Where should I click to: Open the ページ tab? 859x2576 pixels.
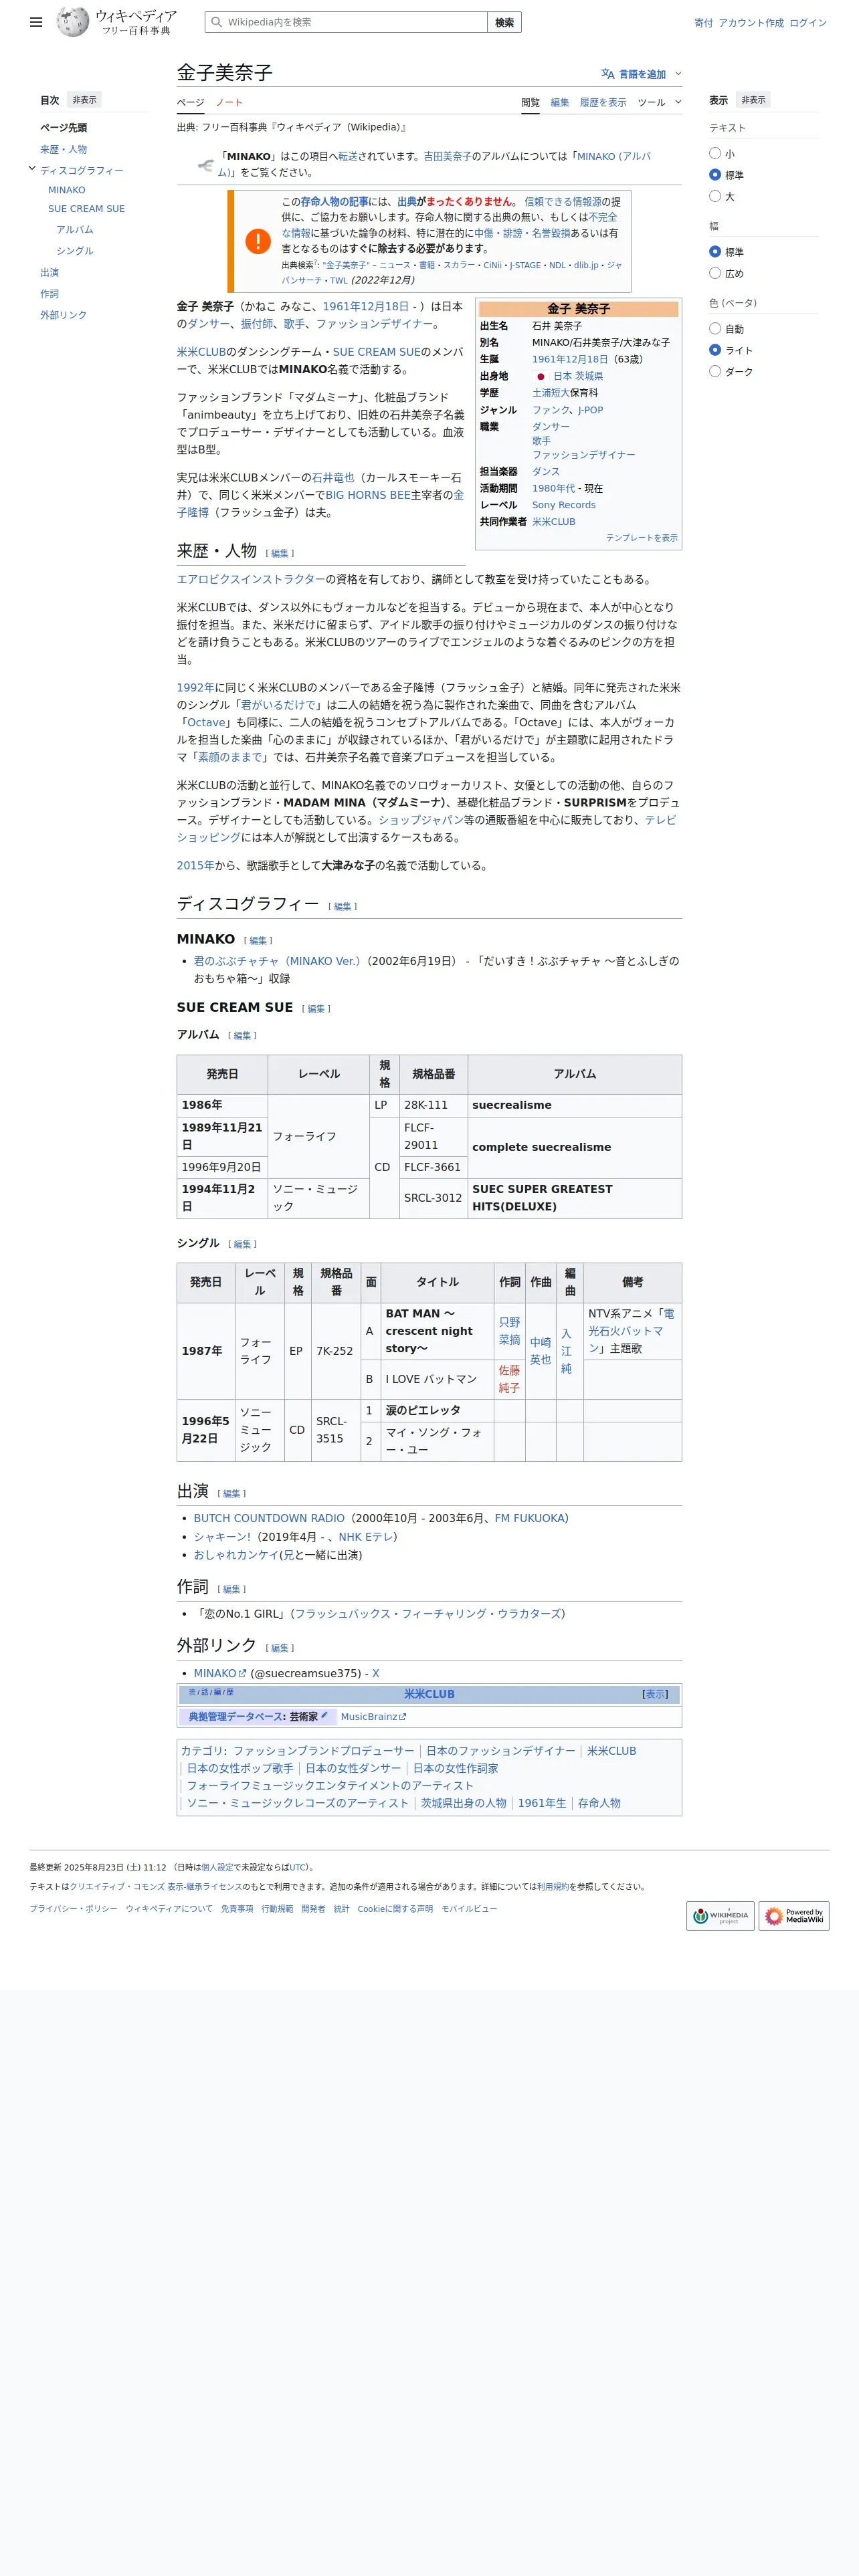click(190, 102)
